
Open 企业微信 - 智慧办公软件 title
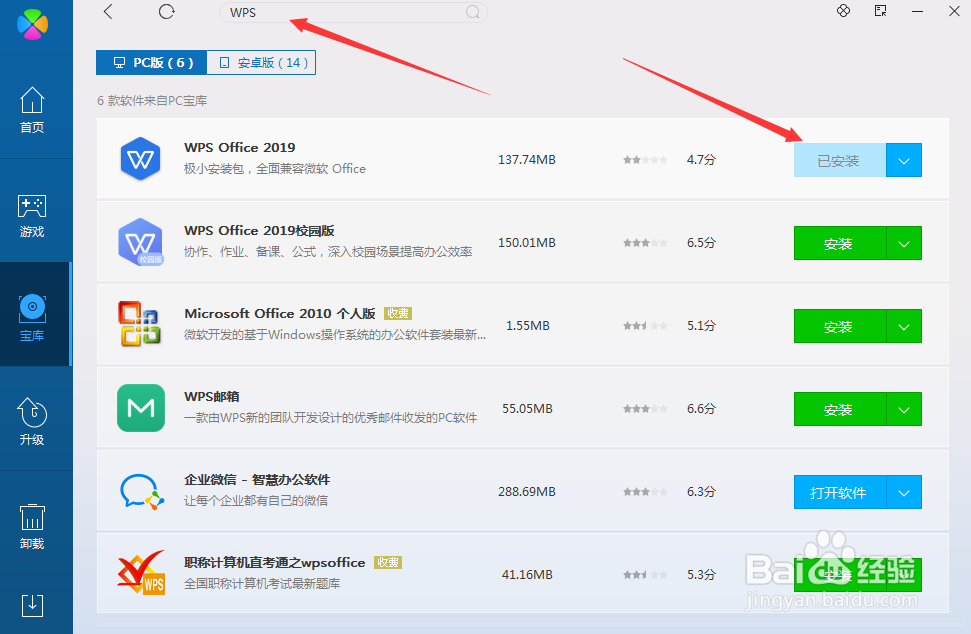[257, 479]
